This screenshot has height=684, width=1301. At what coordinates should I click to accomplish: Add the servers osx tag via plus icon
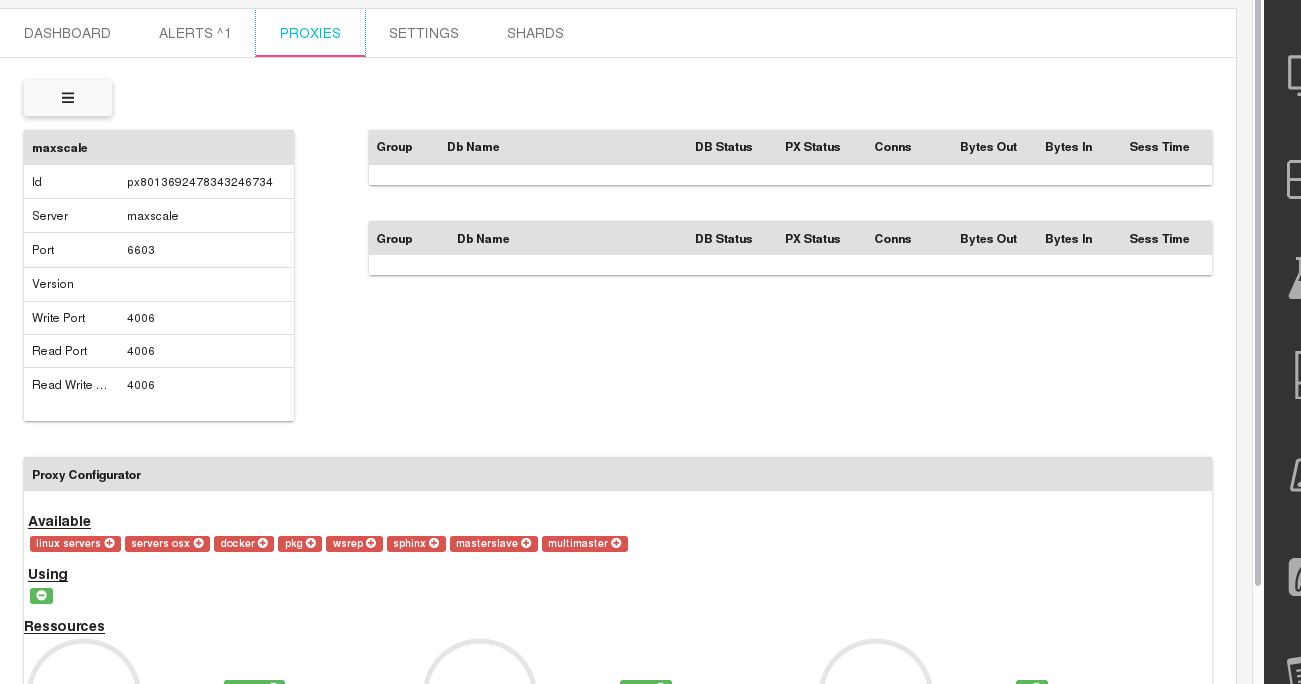pyautogui.click(x=199, y=544)
